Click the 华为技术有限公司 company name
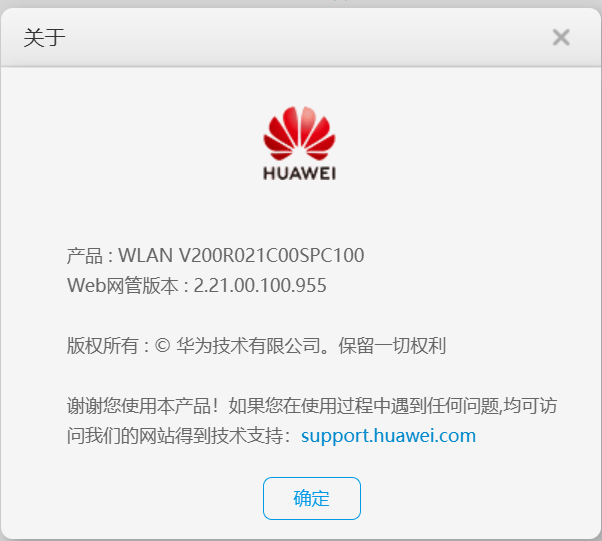Image resolution: width=602 pixels, height=541 pixels. (x=248, y=346)
